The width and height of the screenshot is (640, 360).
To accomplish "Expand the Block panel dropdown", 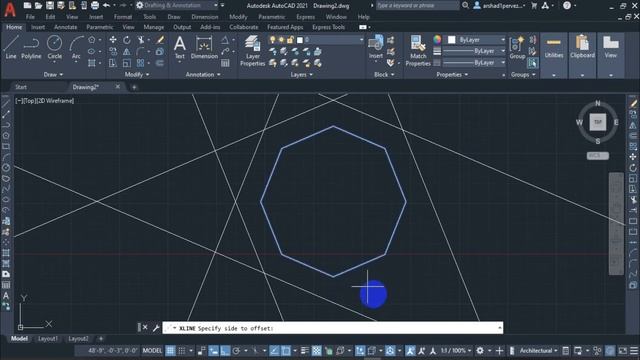I will point(384,75).
